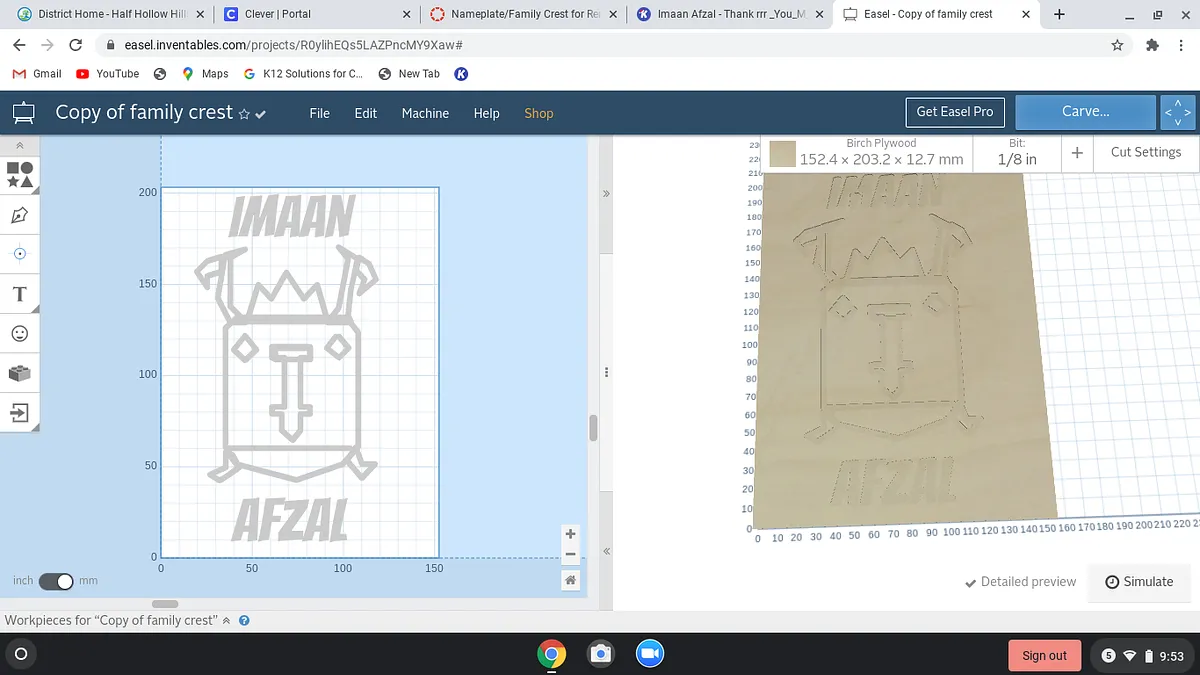Zoom out on the design canvas

tap(570, 554)
